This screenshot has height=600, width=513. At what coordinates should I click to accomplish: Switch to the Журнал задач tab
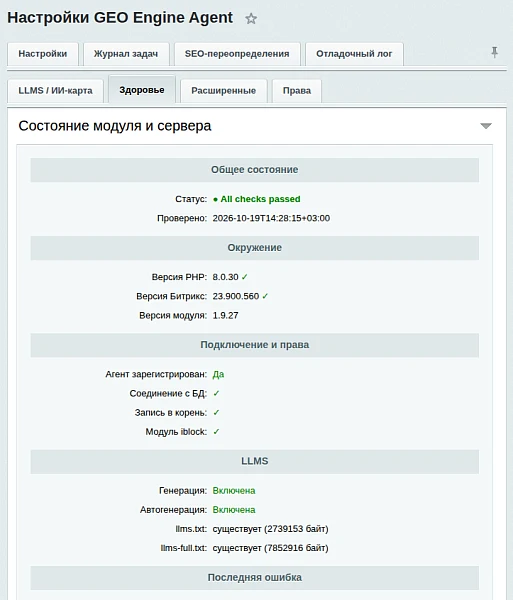(126, 54)
